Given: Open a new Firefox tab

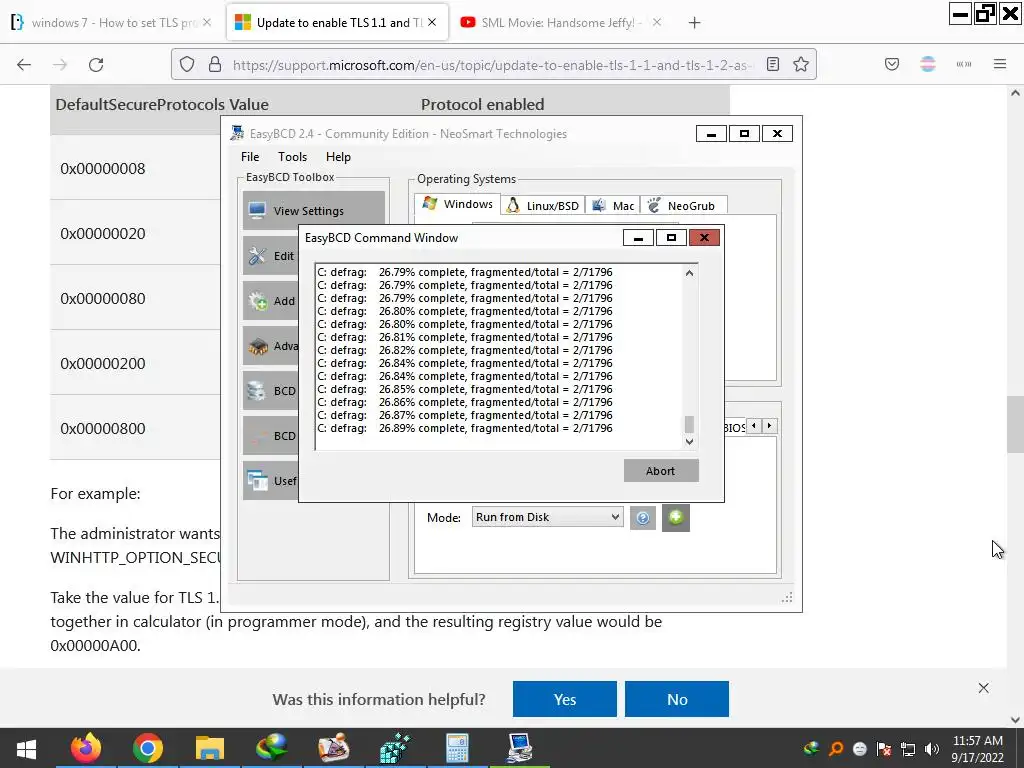Looking at the screenshot, I should click(x=694, y=23).
